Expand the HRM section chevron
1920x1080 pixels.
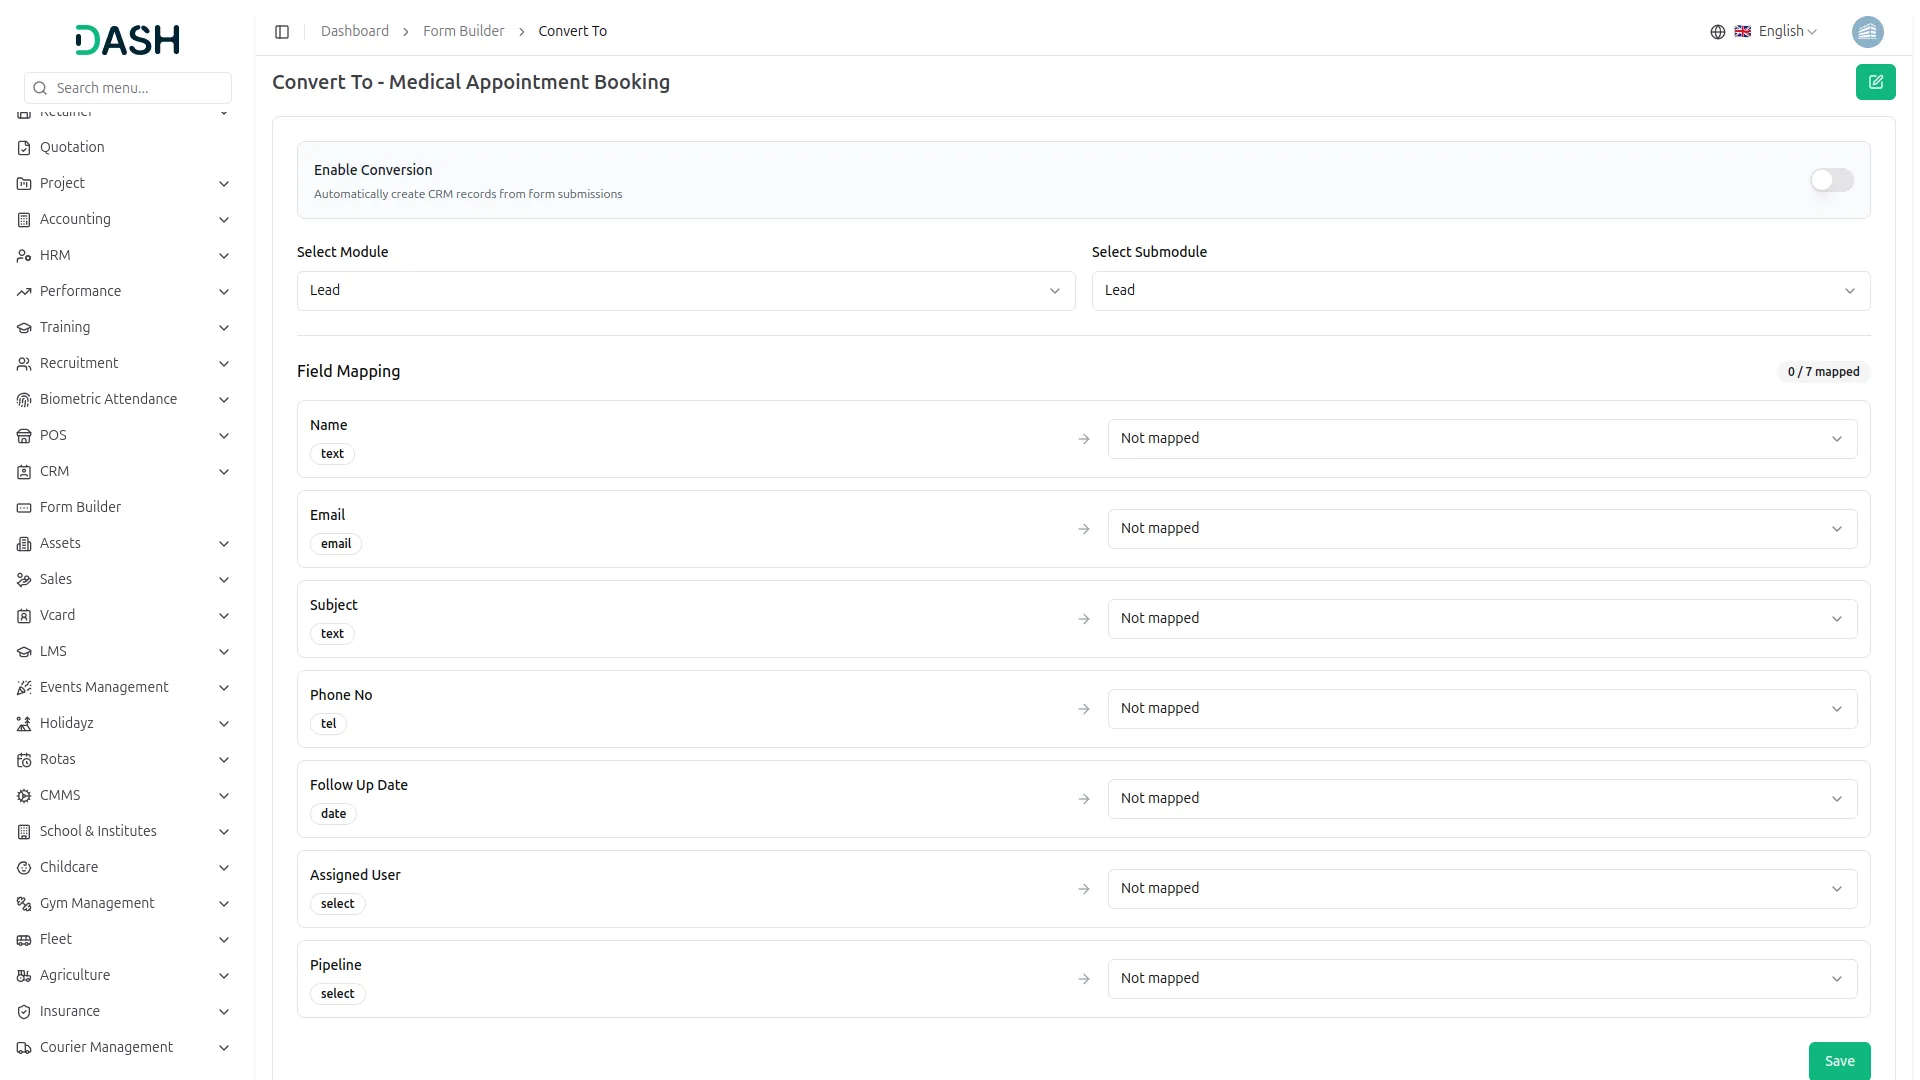[223, 256]
